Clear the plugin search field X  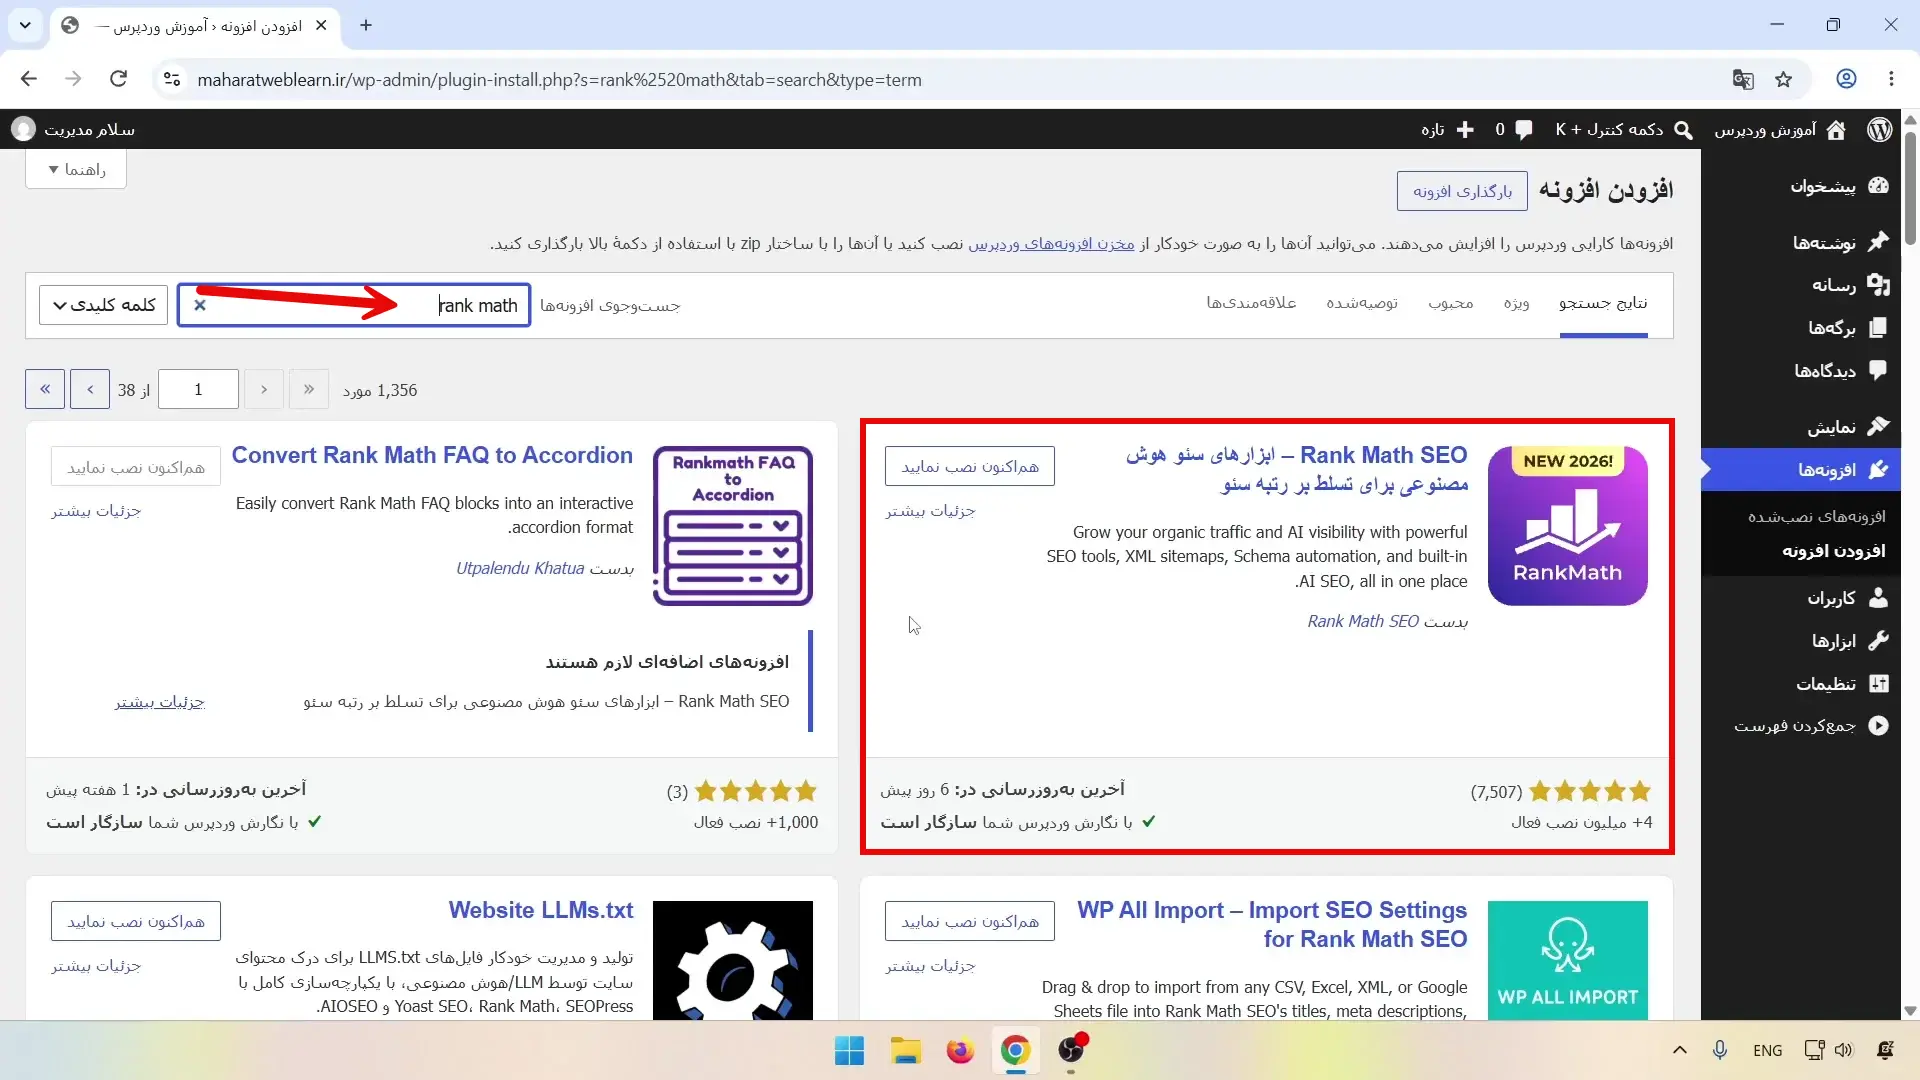point(200,305)
